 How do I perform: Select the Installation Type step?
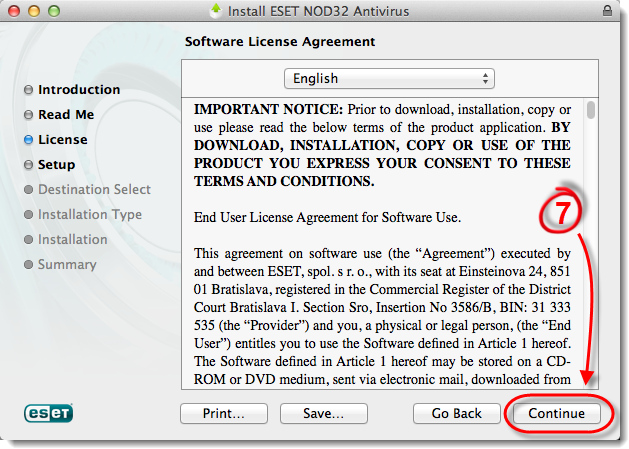(90, 214)
